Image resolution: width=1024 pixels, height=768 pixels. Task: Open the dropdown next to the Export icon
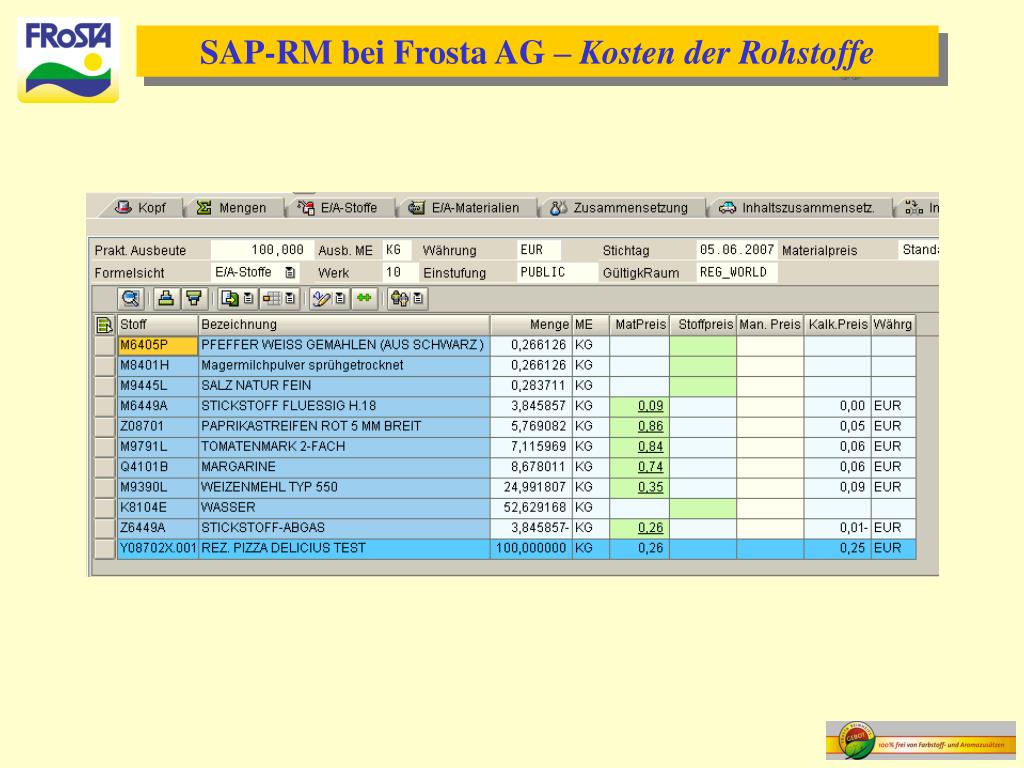(x=247, y=297)
